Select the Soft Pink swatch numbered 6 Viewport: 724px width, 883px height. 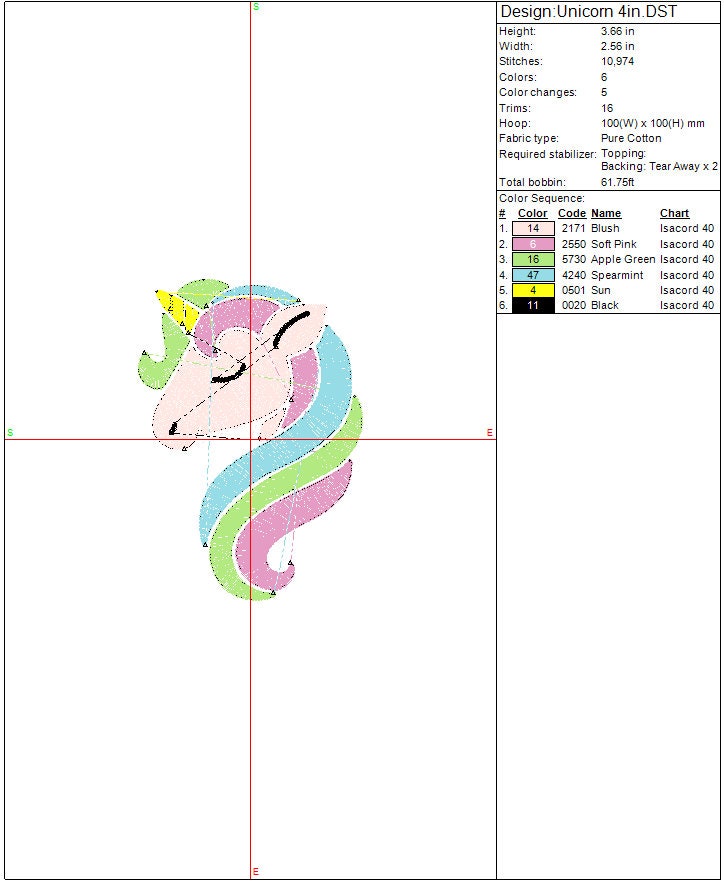pos(533,244)
